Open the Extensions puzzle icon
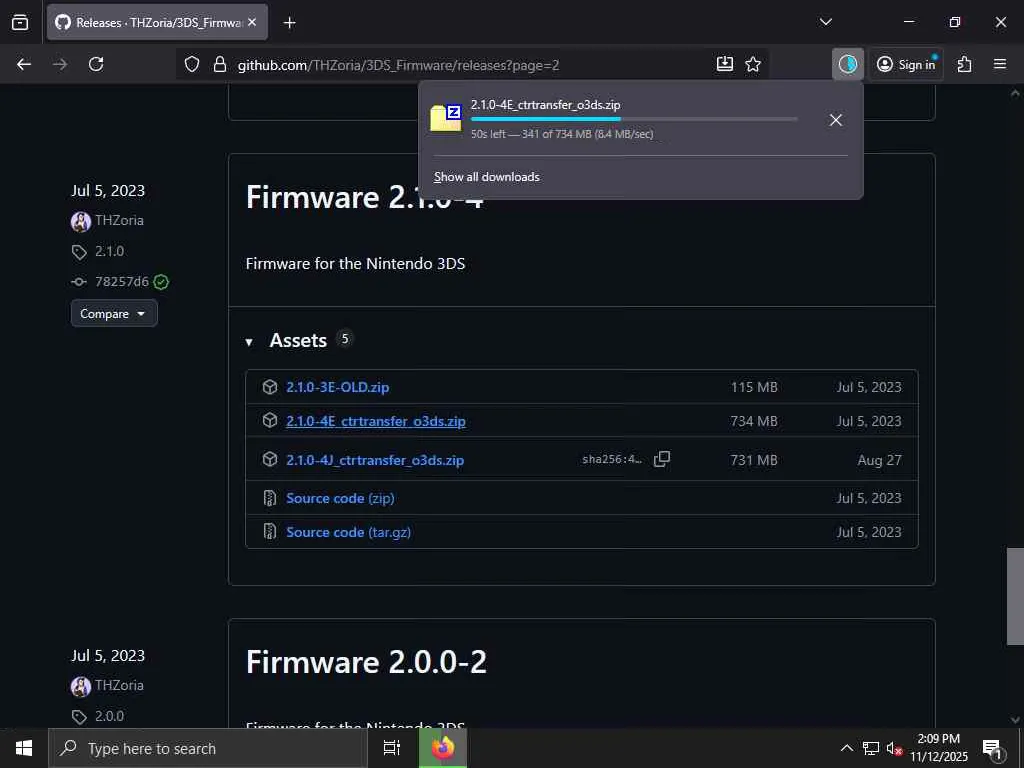The height and width of the screenshot is (768, 1024). pos(965,64)
